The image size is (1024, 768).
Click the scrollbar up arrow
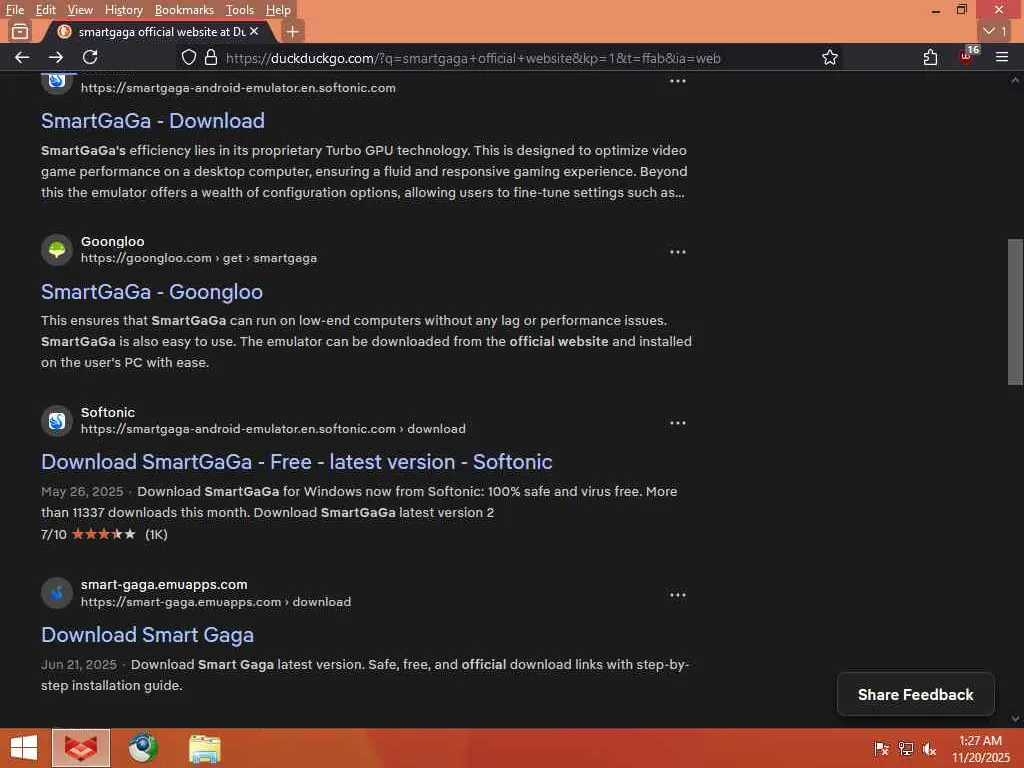pyautogui.click(x=1015, y=80)
